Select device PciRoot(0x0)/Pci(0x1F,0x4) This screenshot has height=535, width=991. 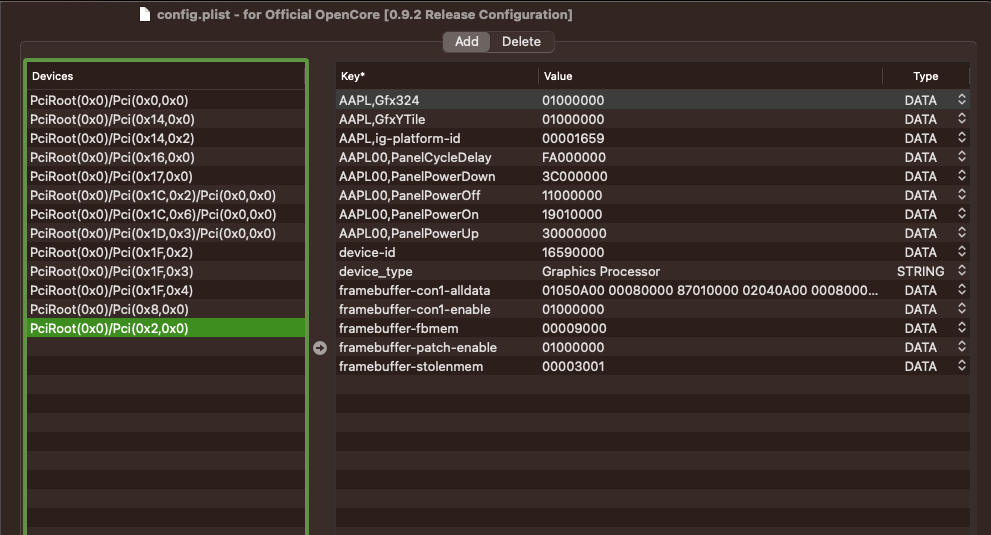[x=166, y=290]
